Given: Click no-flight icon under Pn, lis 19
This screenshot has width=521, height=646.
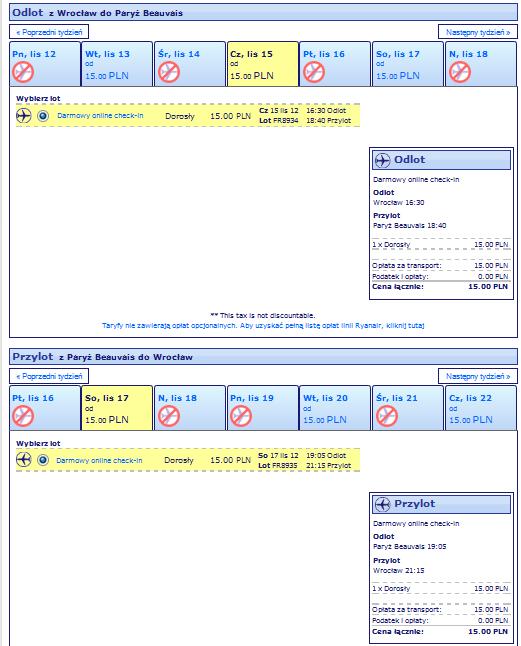Looking at the screenshot, I should tap(241, 416).
